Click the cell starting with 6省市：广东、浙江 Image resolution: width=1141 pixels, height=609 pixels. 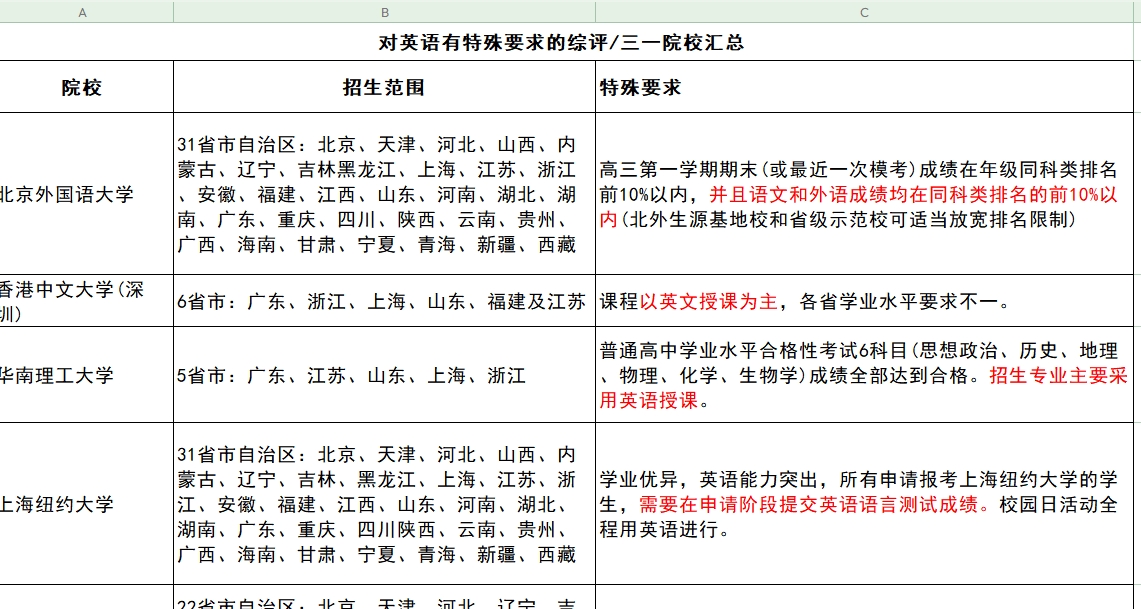(x=383, y=297)
